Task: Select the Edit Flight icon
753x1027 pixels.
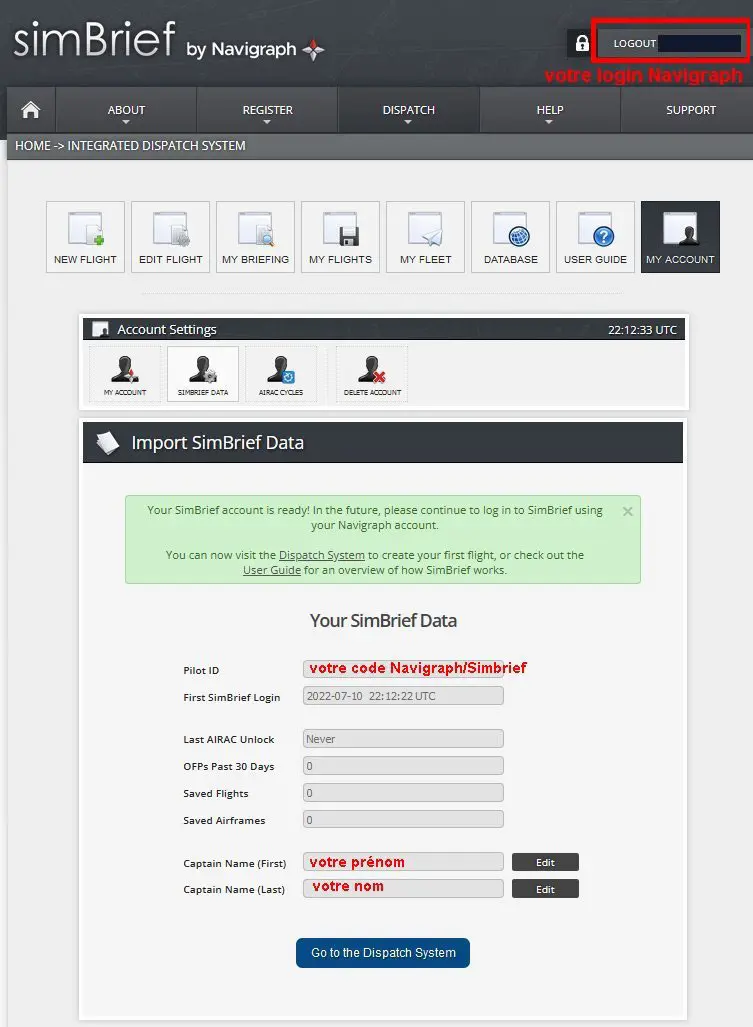Action: click(170, 237)
